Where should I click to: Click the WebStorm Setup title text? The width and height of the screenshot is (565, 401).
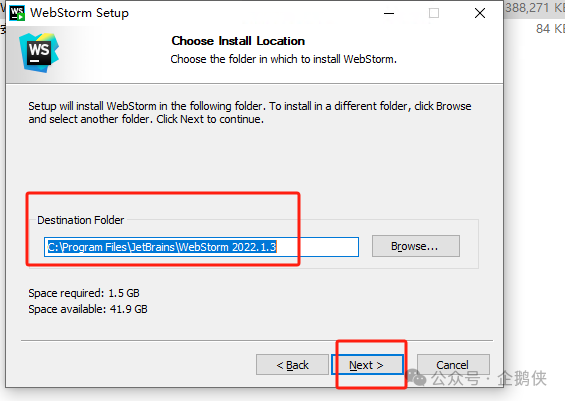coord(79,13)
